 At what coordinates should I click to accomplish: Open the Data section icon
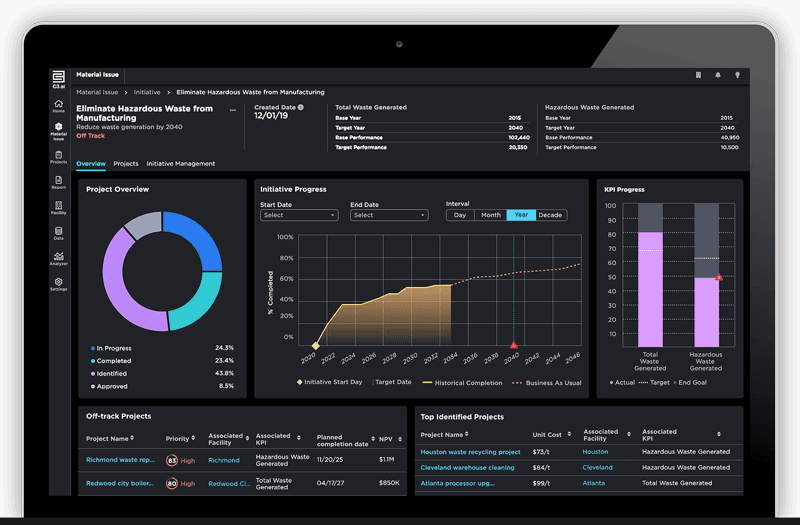pyautogui.click(x=59, y=233)
